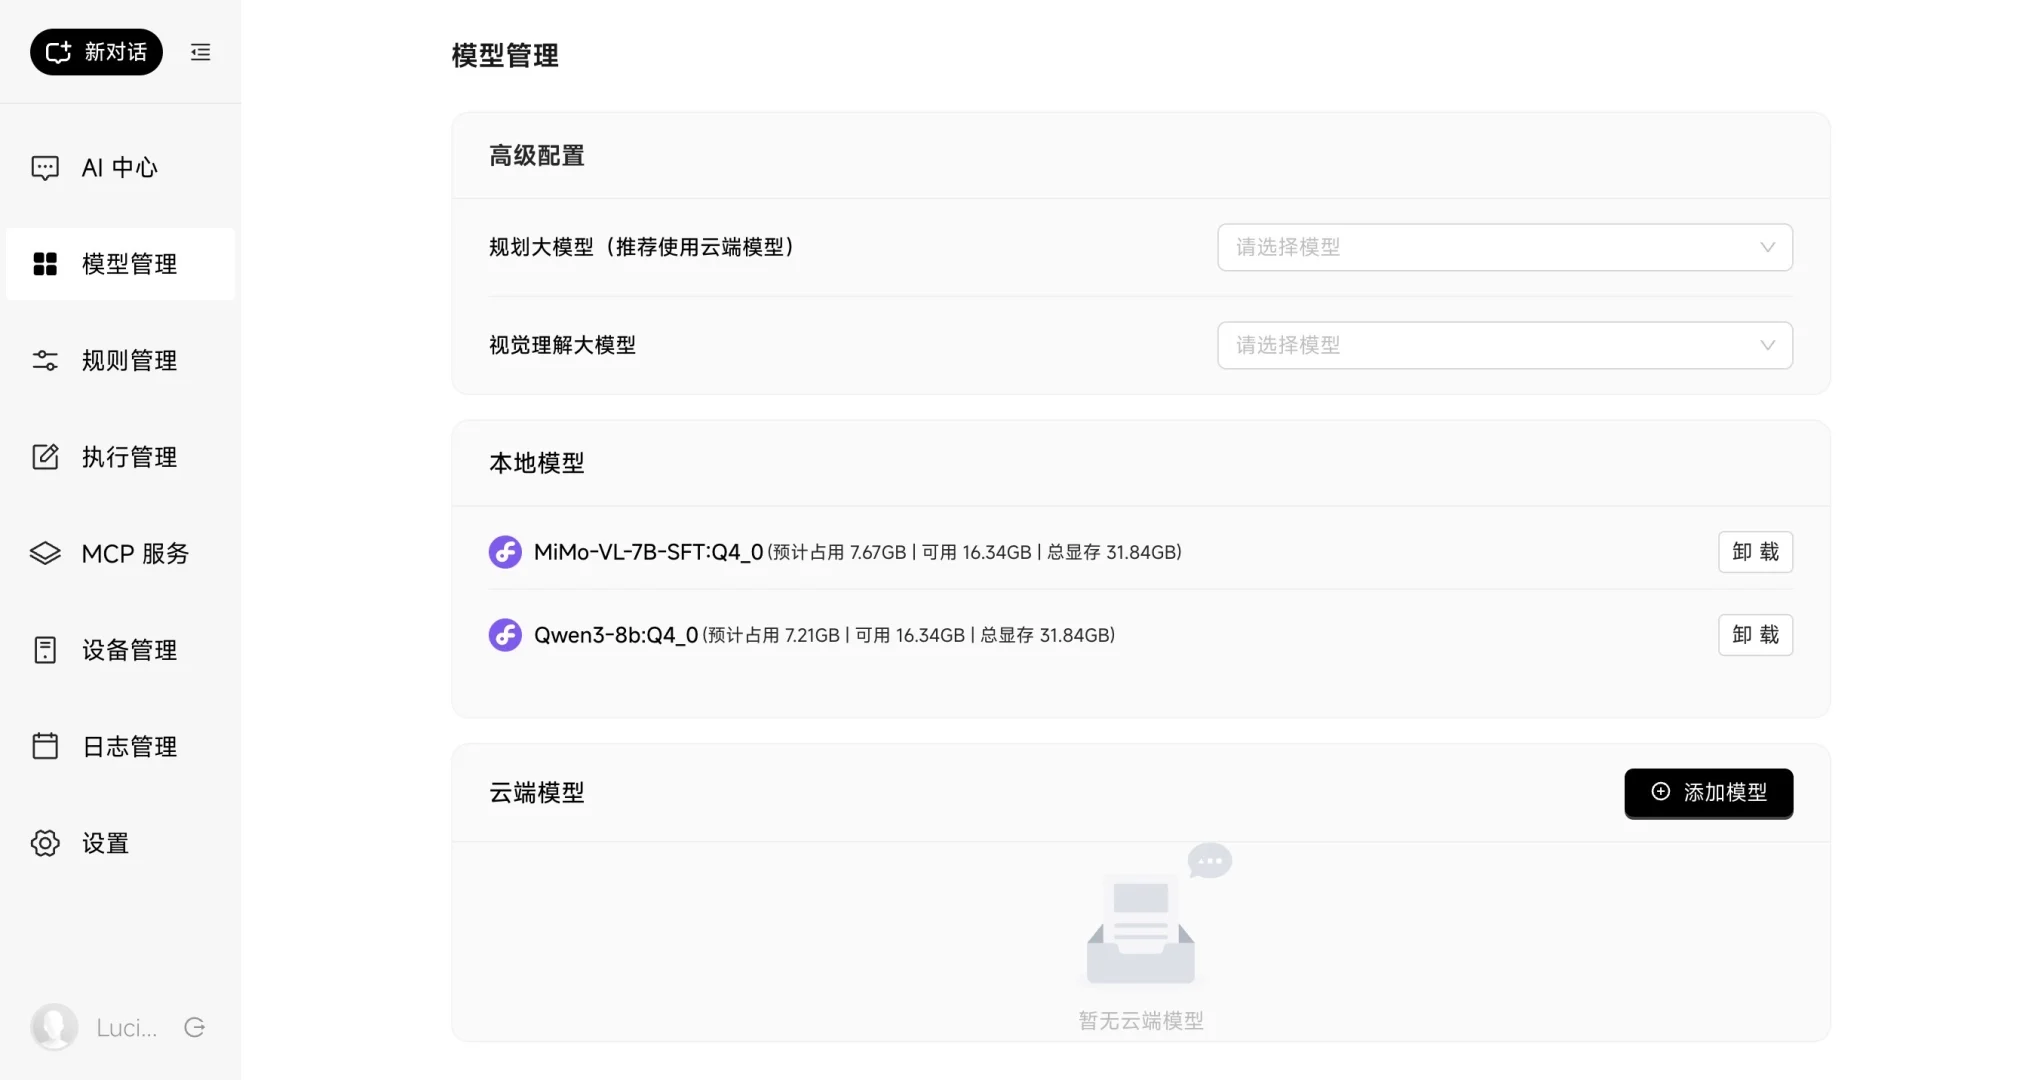Click the logout icon beside username
The image size is (2038, 1080).
pos(195,1027)
